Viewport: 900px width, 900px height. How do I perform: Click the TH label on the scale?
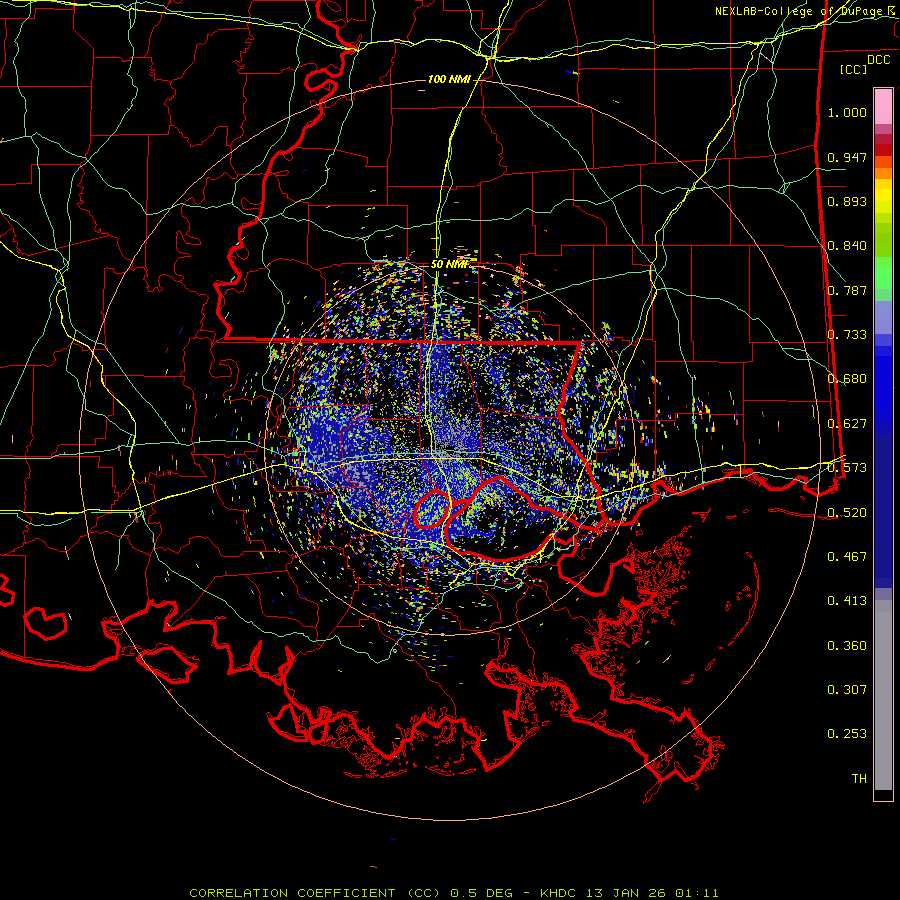pos(859,779)
